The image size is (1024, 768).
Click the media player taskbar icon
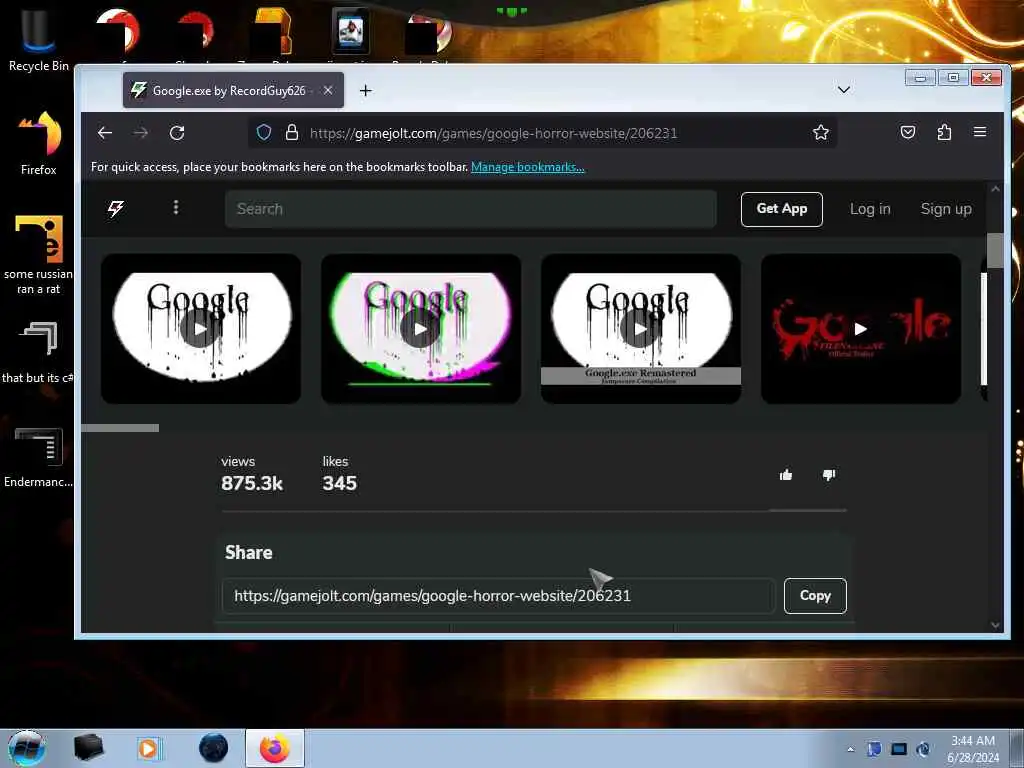pos(148,748)
